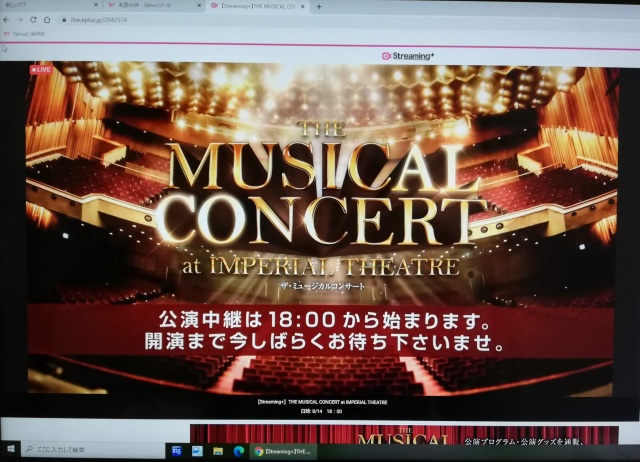Close the Streaming+ tab
The width and height of the screenshot is (640, 462).
(x=302, y=7)
